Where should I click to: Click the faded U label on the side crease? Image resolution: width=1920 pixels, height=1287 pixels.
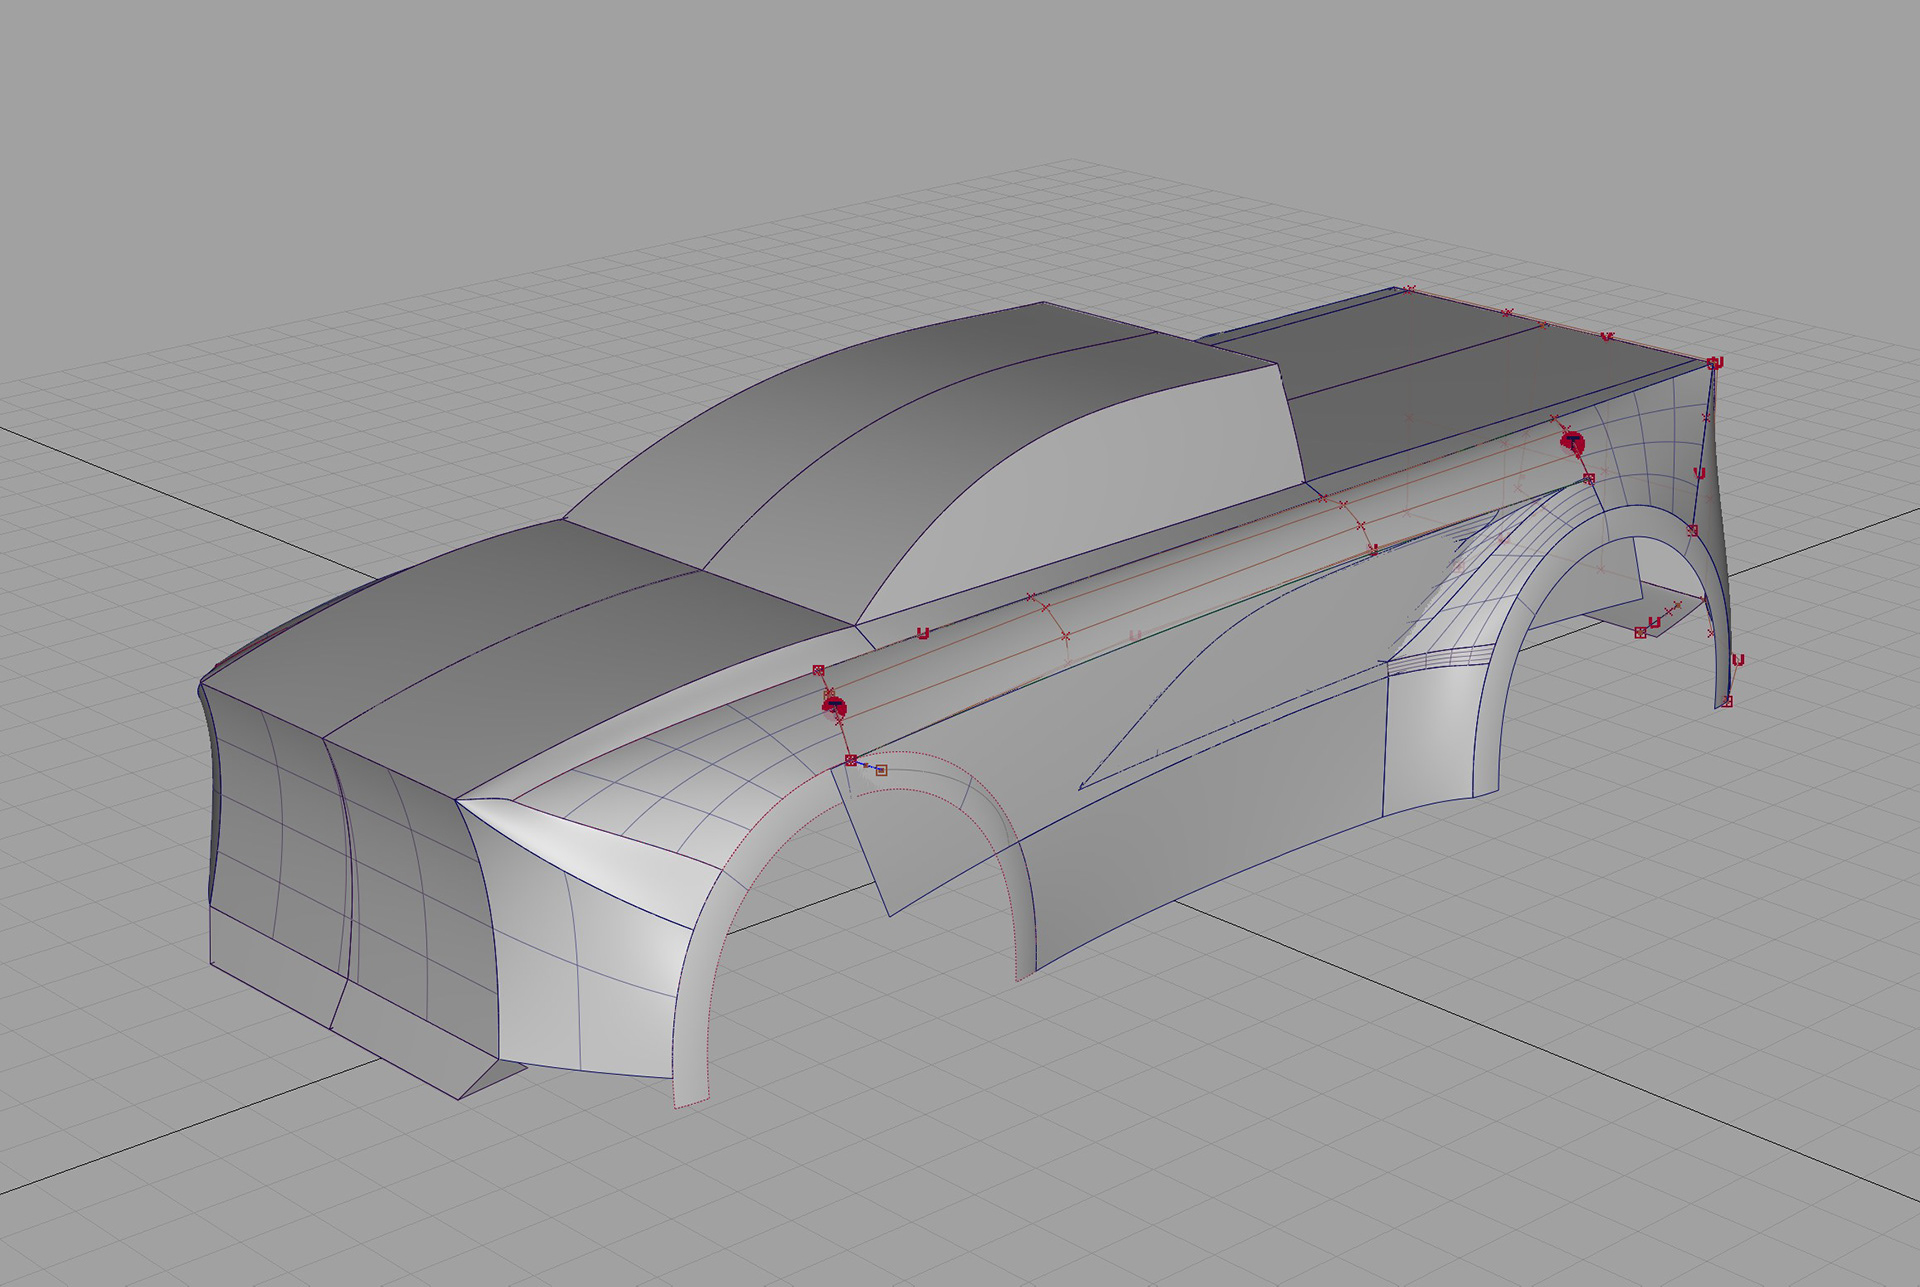1135,635
